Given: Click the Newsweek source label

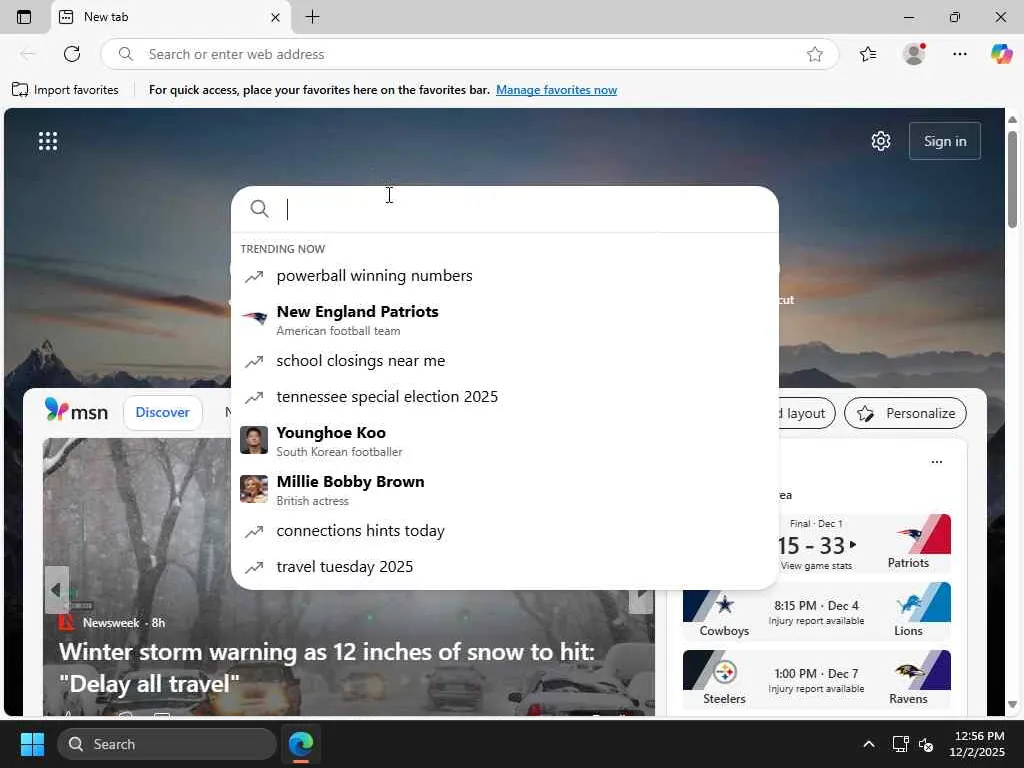Looking at the screenshot, I should tap(111, 623).
